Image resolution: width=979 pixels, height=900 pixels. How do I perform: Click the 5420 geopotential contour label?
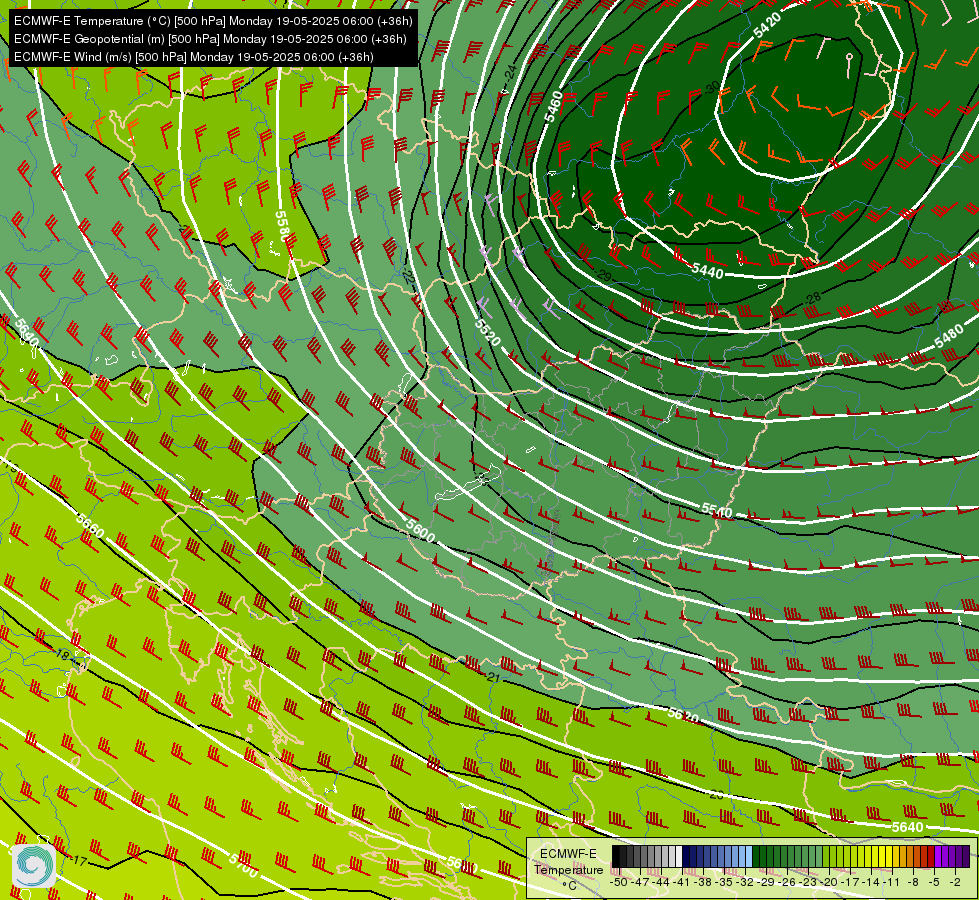(767, 25)
